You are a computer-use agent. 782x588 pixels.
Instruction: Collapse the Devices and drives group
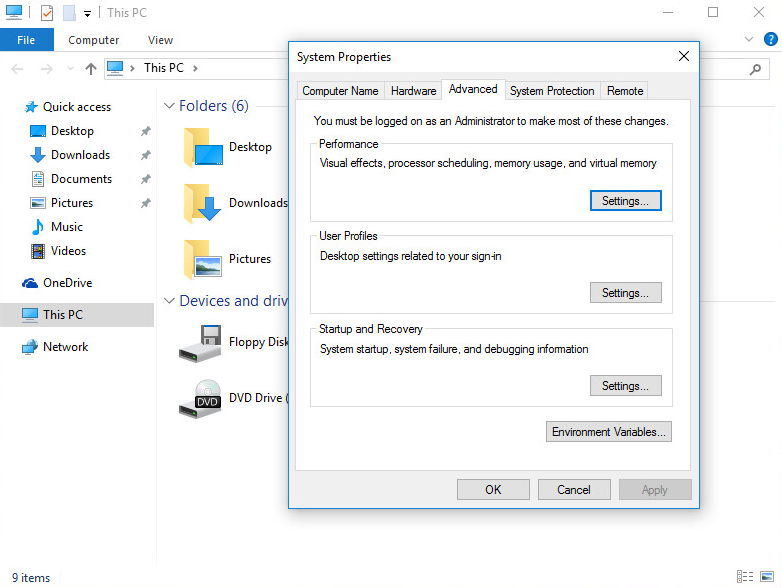[x=169, y=301]
